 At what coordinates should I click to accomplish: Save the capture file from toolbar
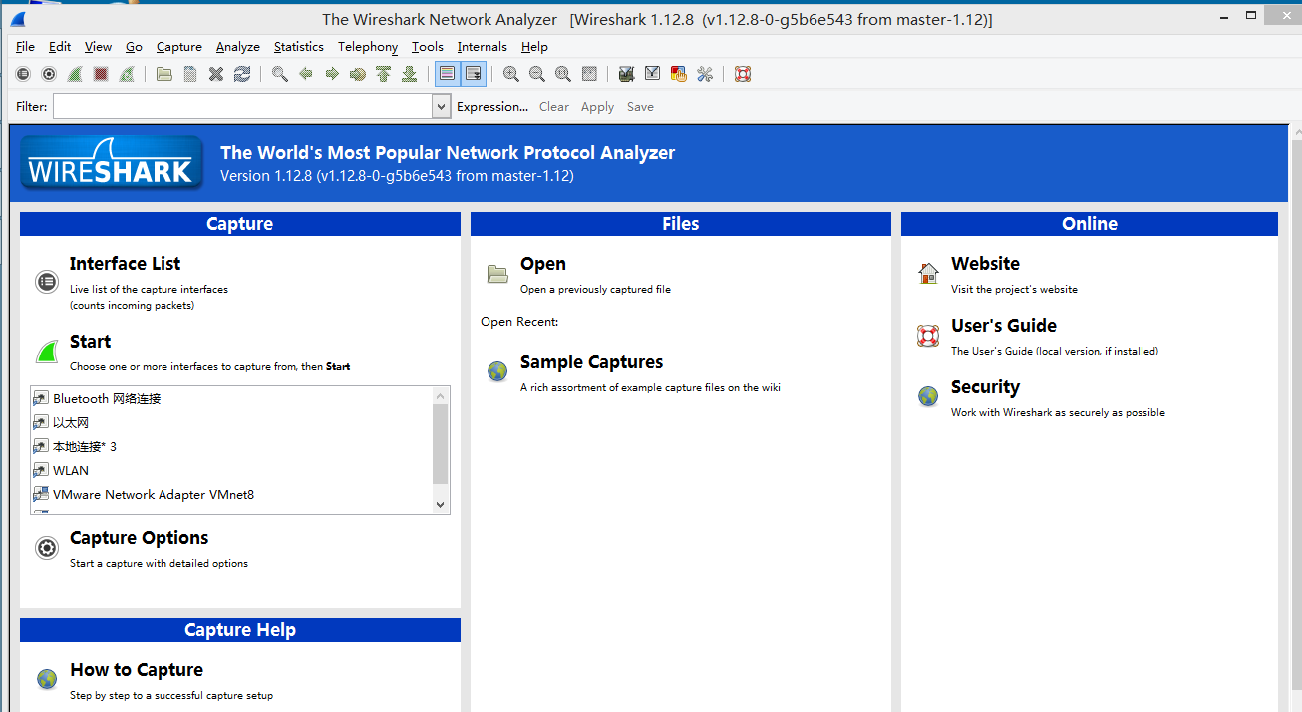[190, 74]
